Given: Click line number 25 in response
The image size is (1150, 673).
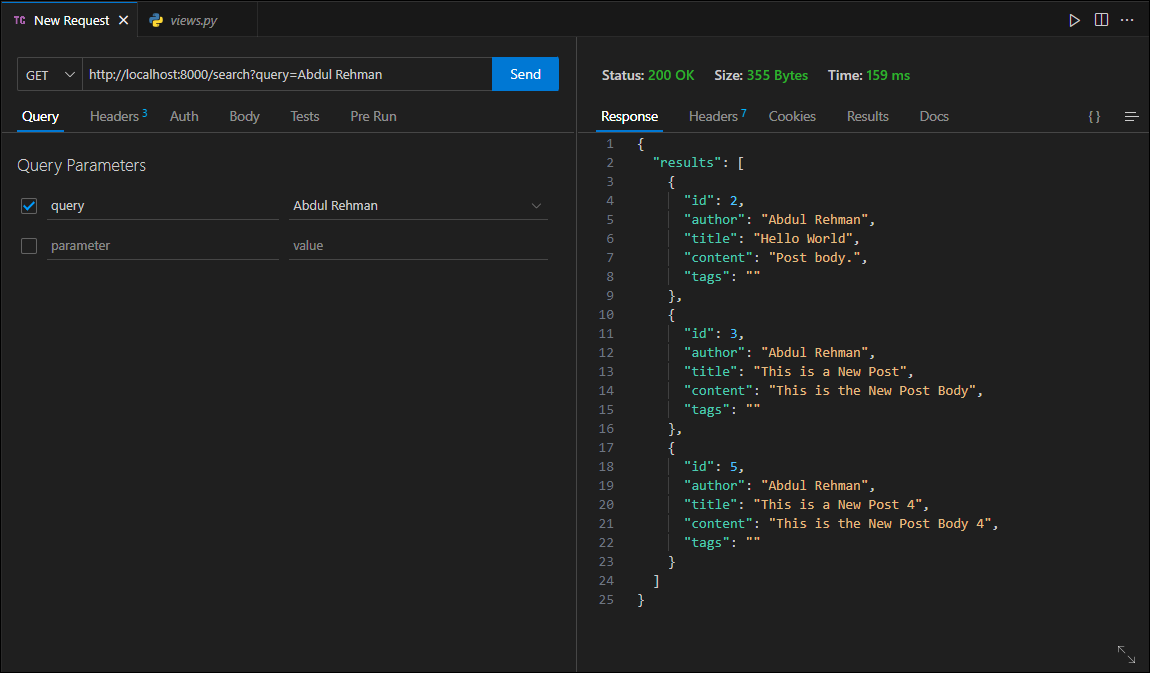Looking at the screenshot, I should click(606, 600).
